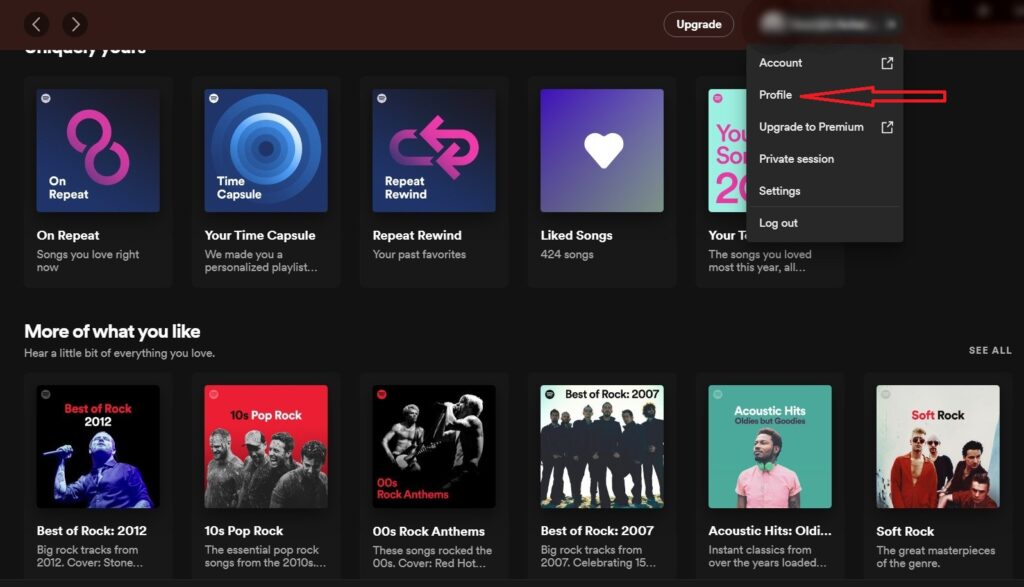Click the Acoustic Hits: Oldi... title
This screenshot has height=587, width=1024.
[x=770, y=531]
